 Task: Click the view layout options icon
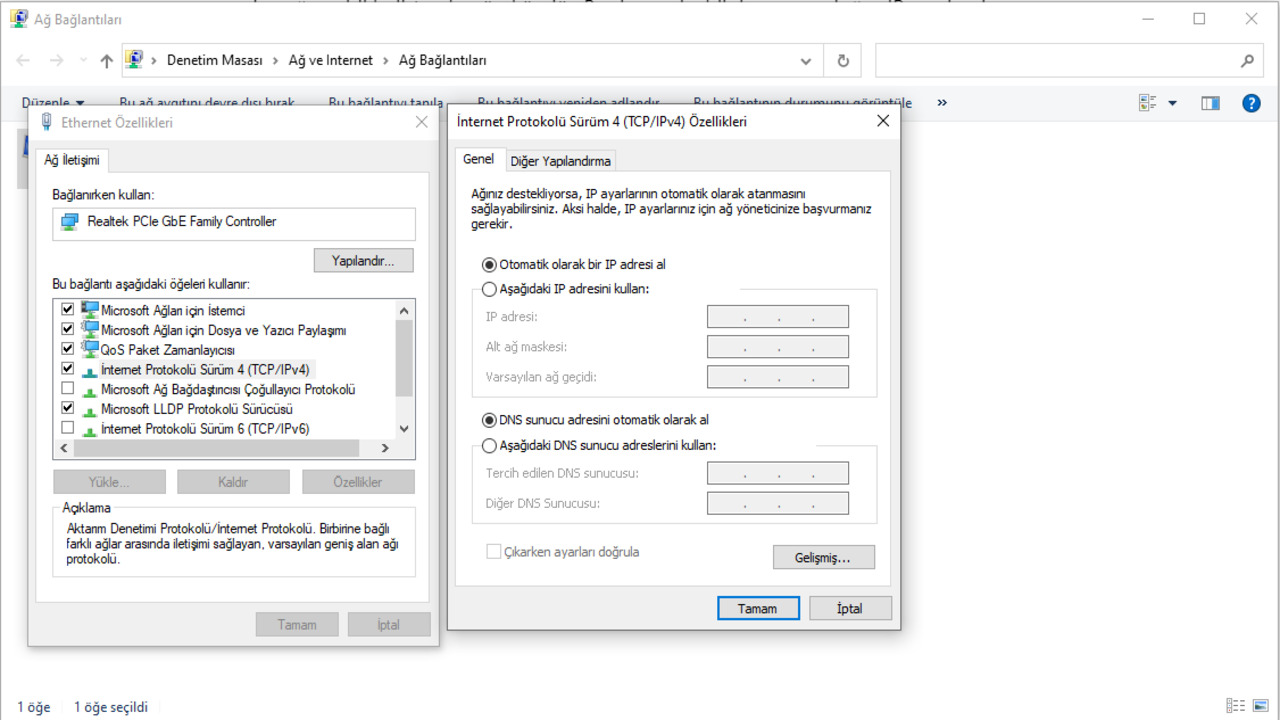pyautogui.click(x=1148, y=103)
